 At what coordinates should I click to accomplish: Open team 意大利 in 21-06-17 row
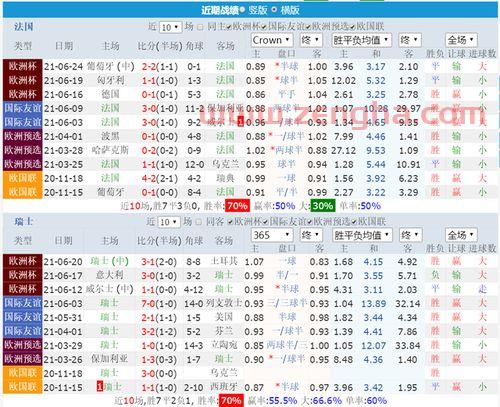(x=110, y=275)
